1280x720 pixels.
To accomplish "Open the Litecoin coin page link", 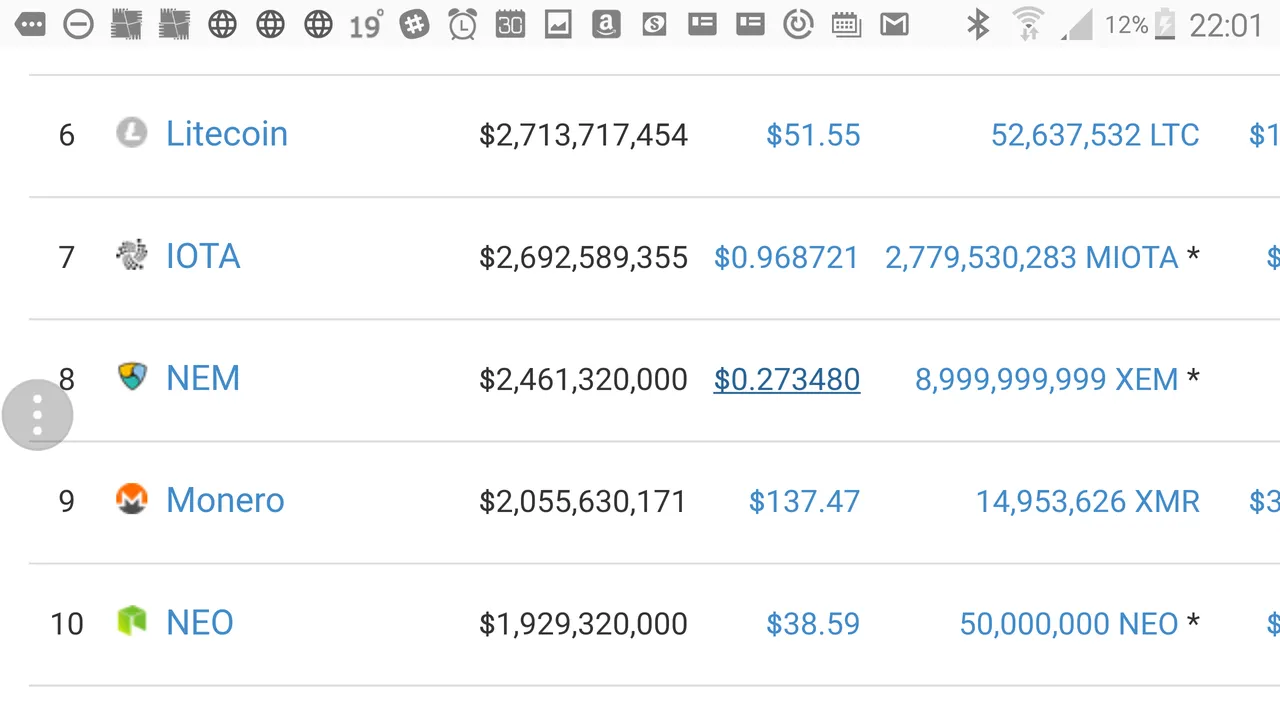I will pos(227,134).
